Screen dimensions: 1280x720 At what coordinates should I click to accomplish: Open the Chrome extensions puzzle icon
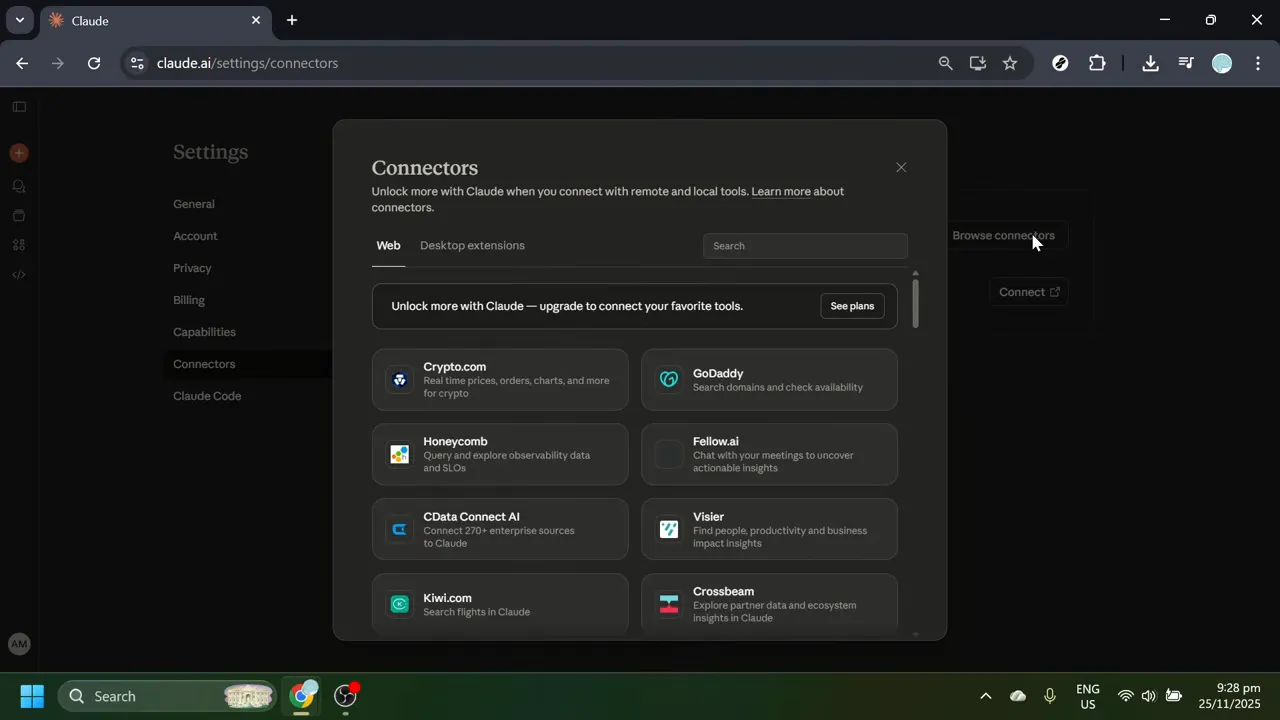1097,63
